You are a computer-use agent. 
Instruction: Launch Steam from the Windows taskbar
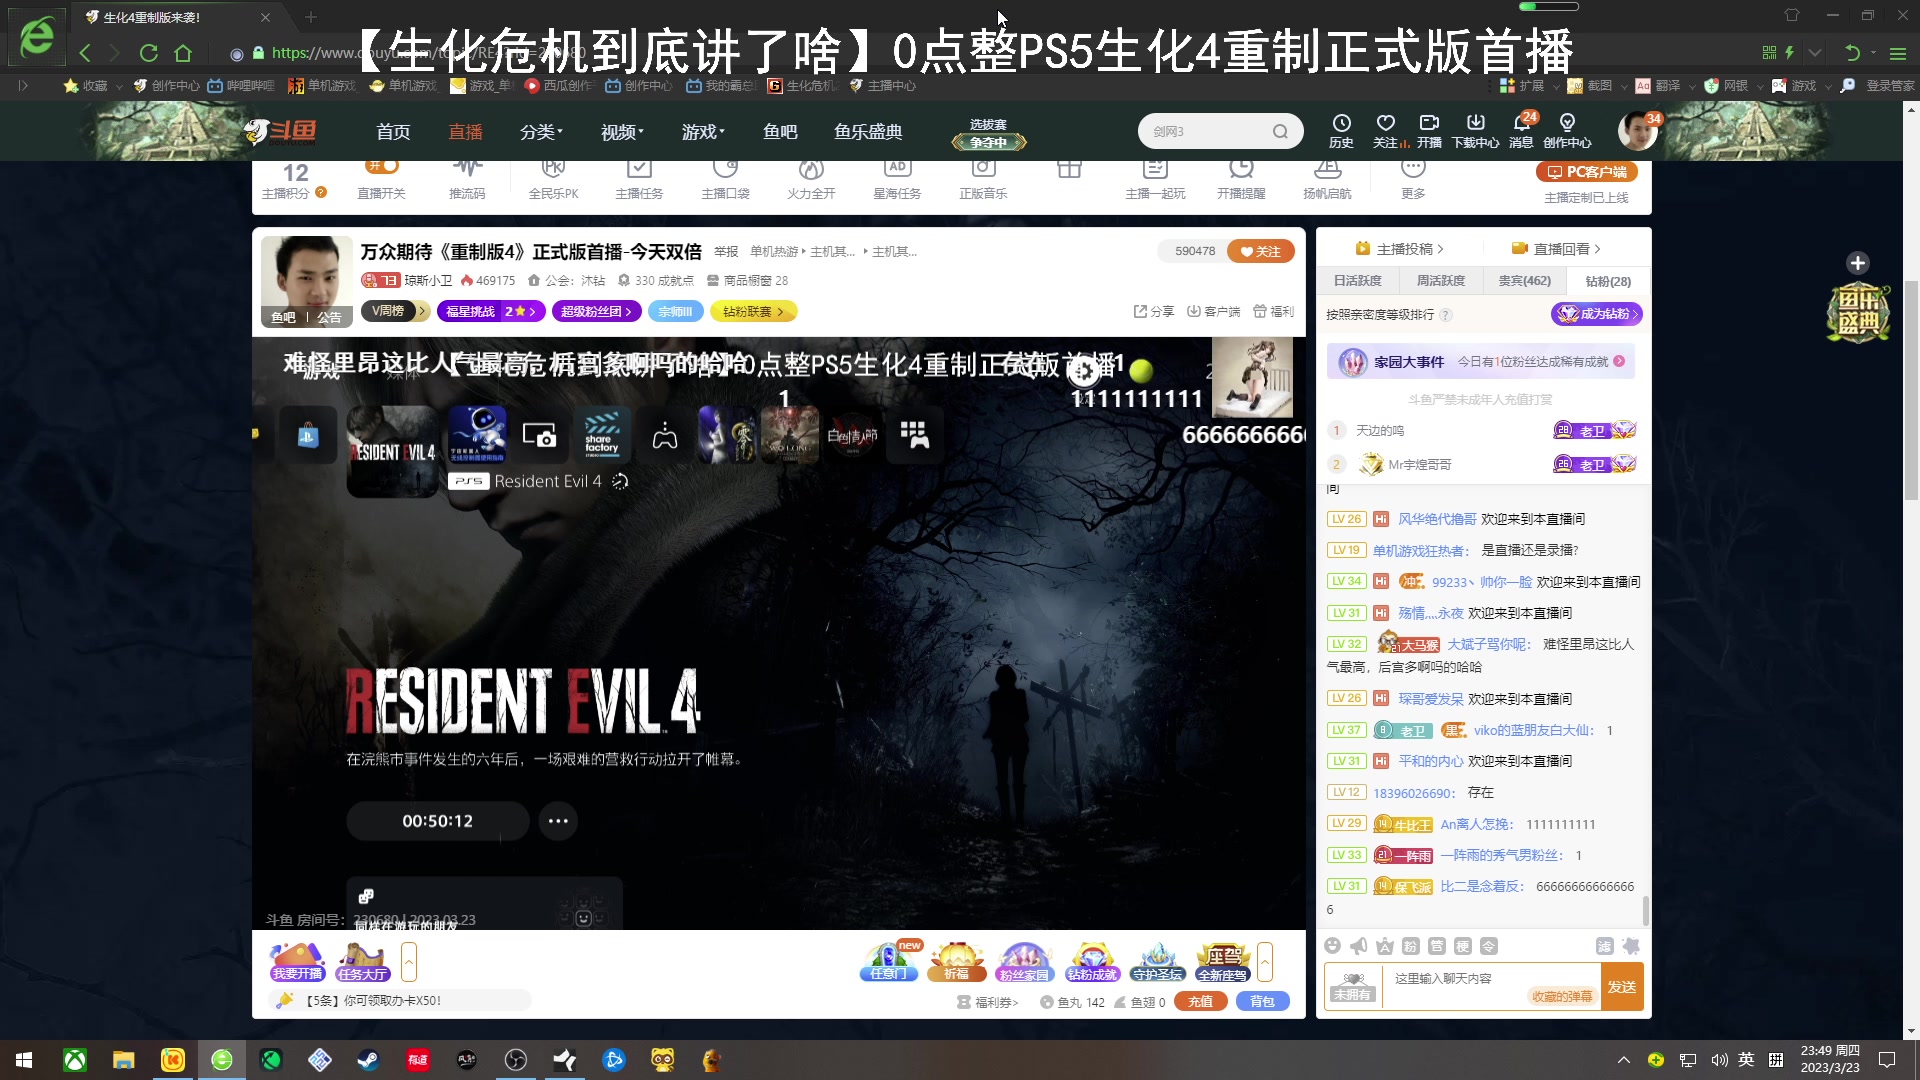pos(368,1060)
